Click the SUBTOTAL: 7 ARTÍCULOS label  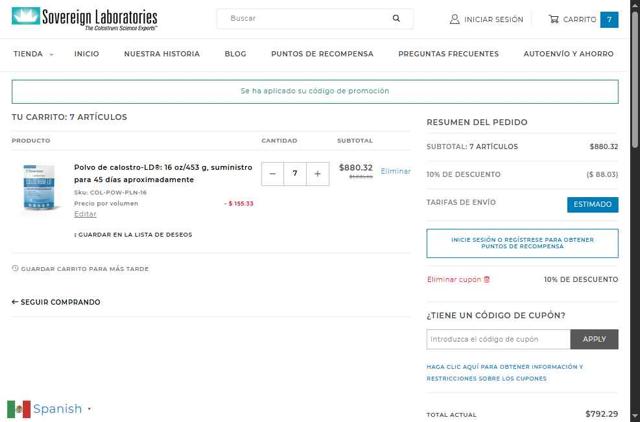pyautogui.click(x=472, y=147)
